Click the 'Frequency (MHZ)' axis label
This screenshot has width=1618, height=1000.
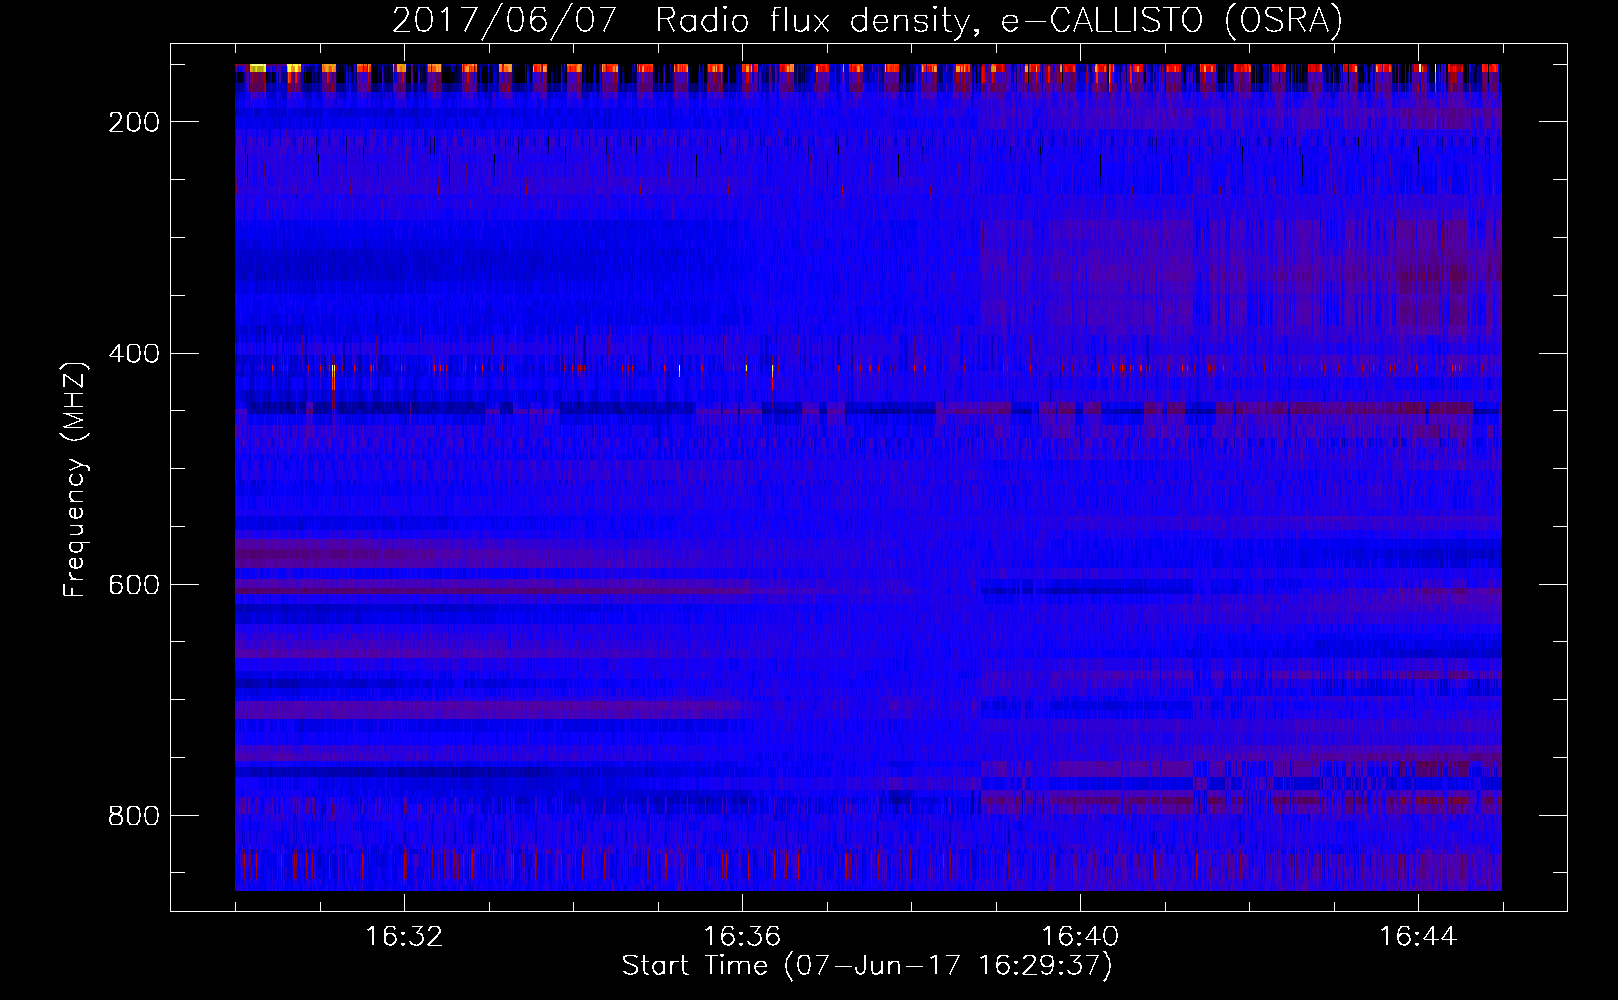[x=75, y=479]
